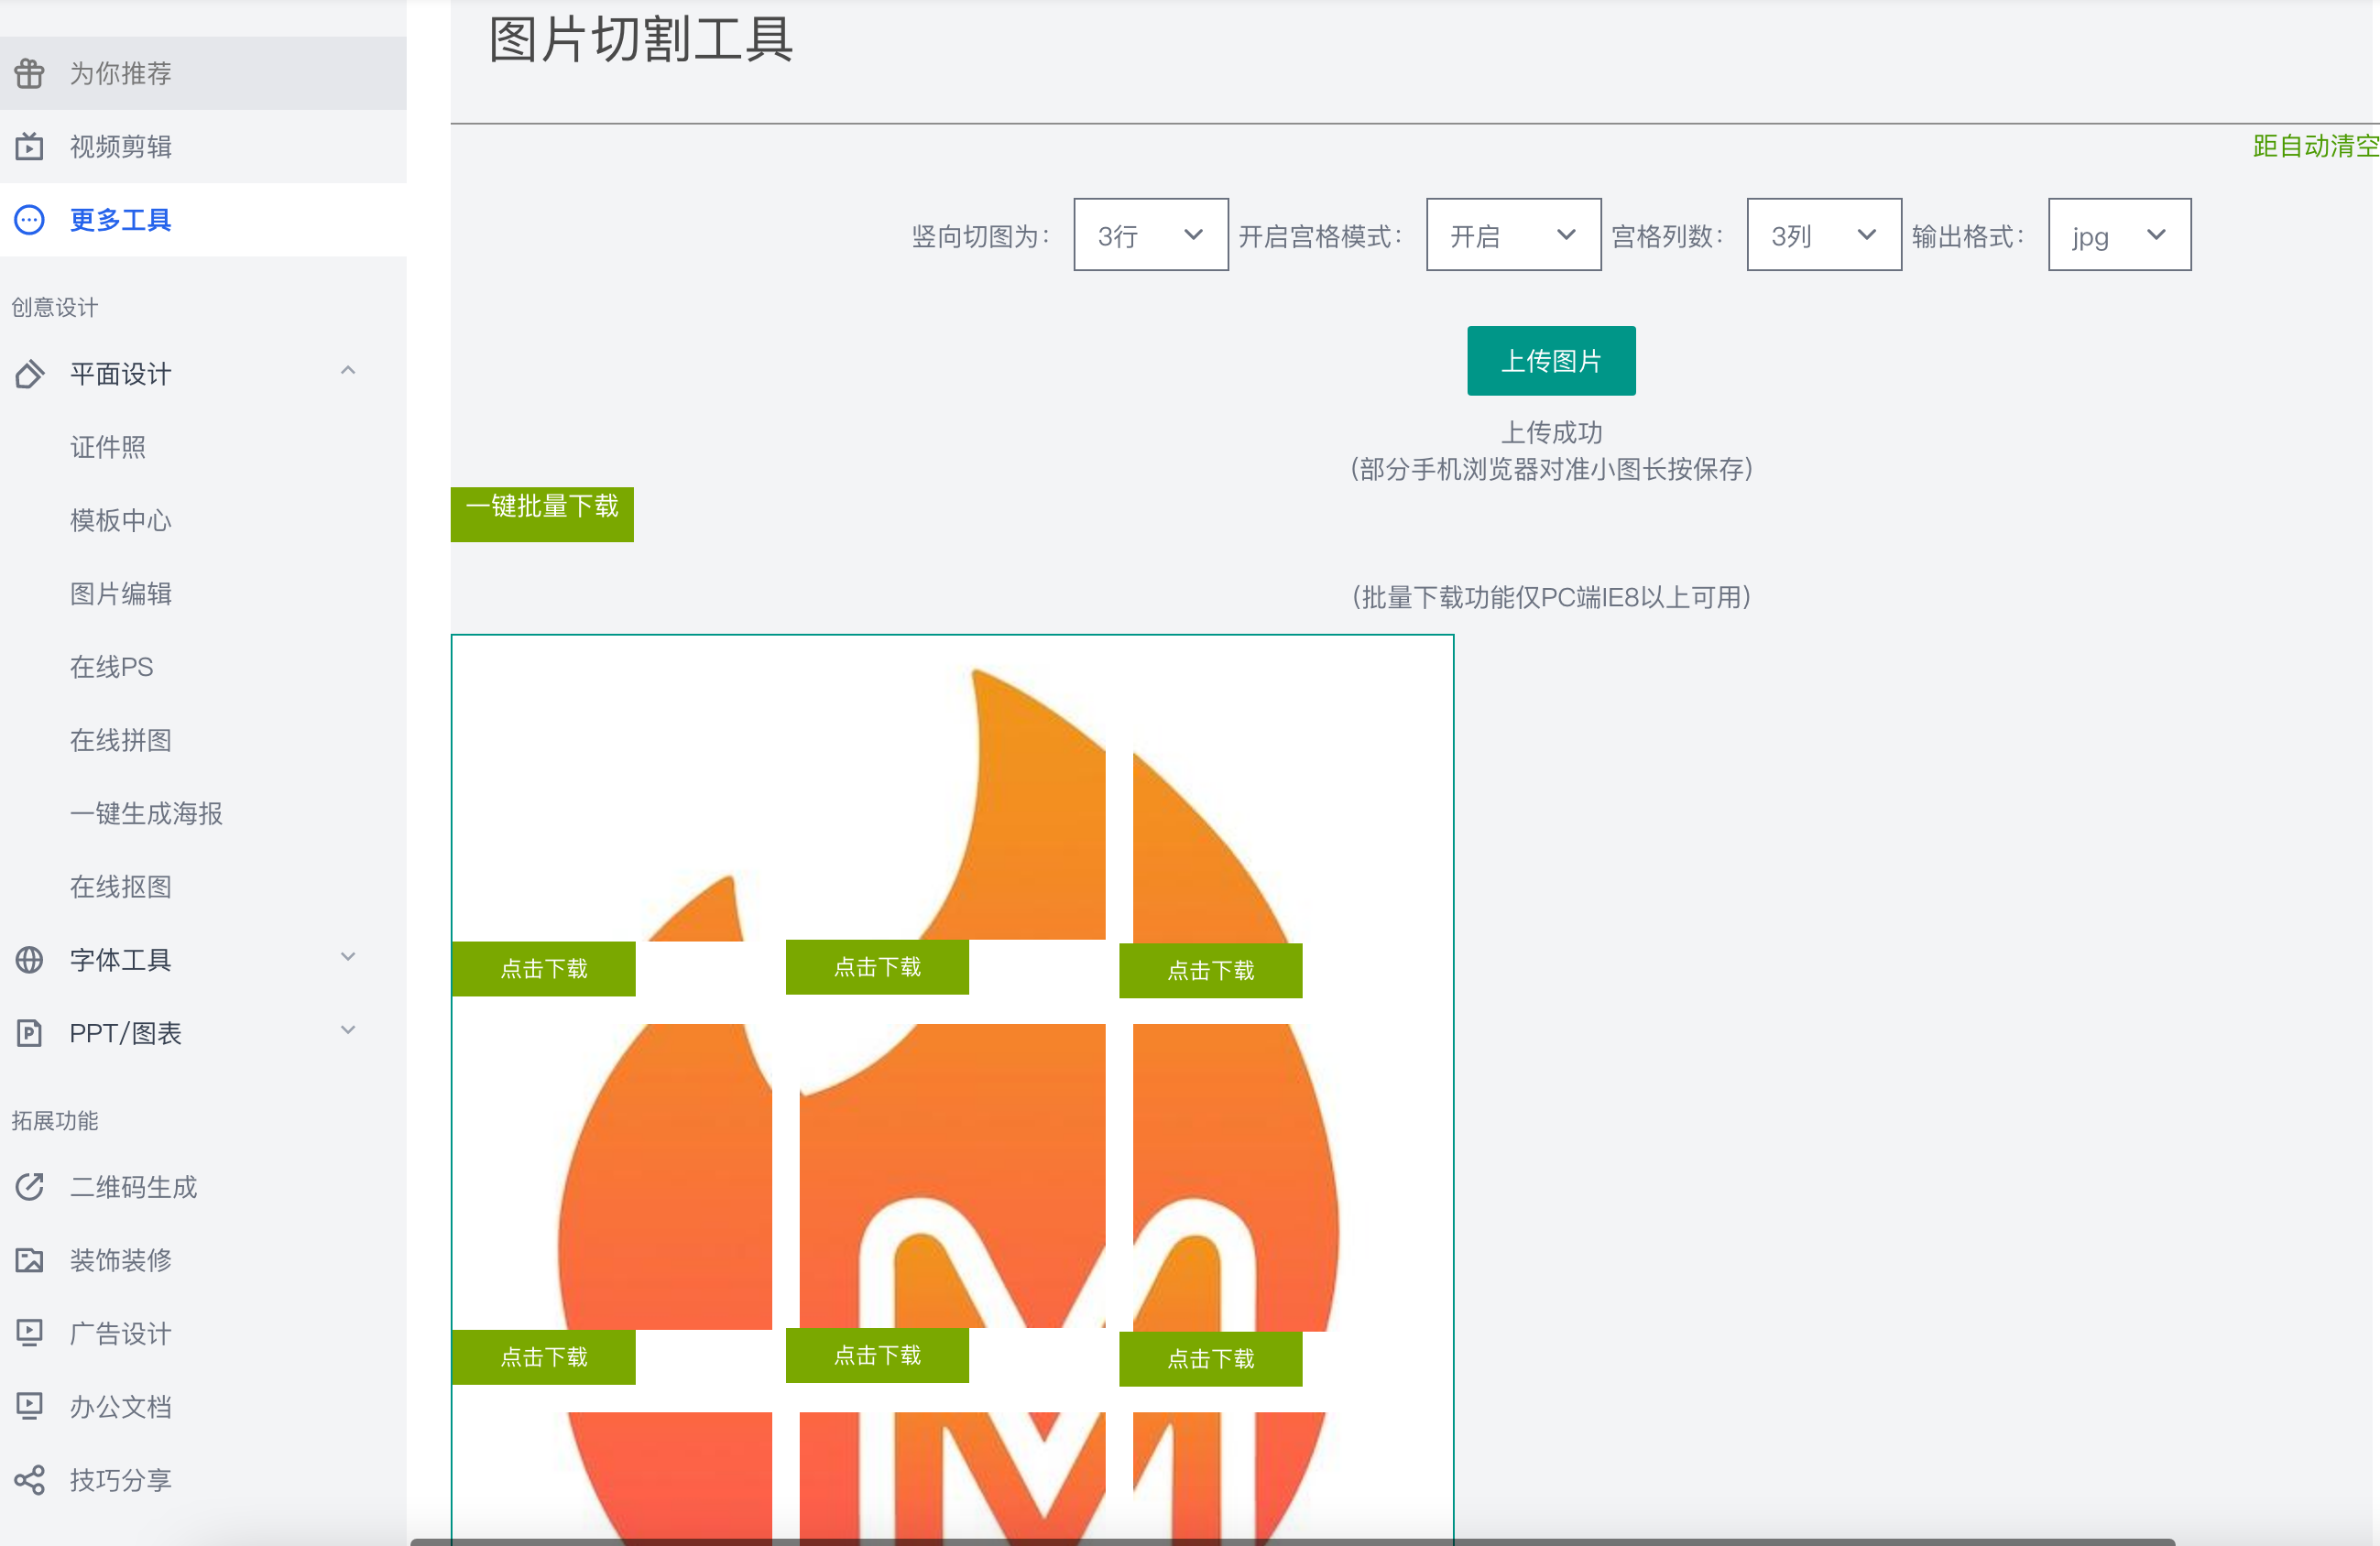
Task: Click the 技巧分享 share icon
Action: (x=29, y=1479)
